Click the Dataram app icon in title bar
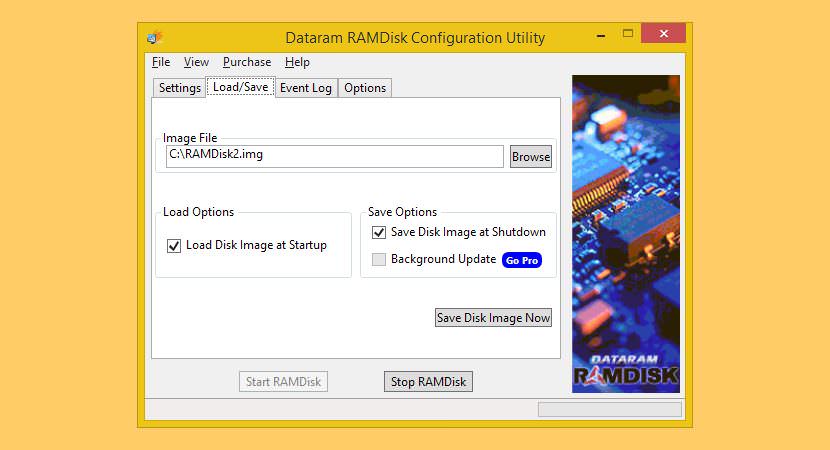The image size is (830, 450). (155, 38)
